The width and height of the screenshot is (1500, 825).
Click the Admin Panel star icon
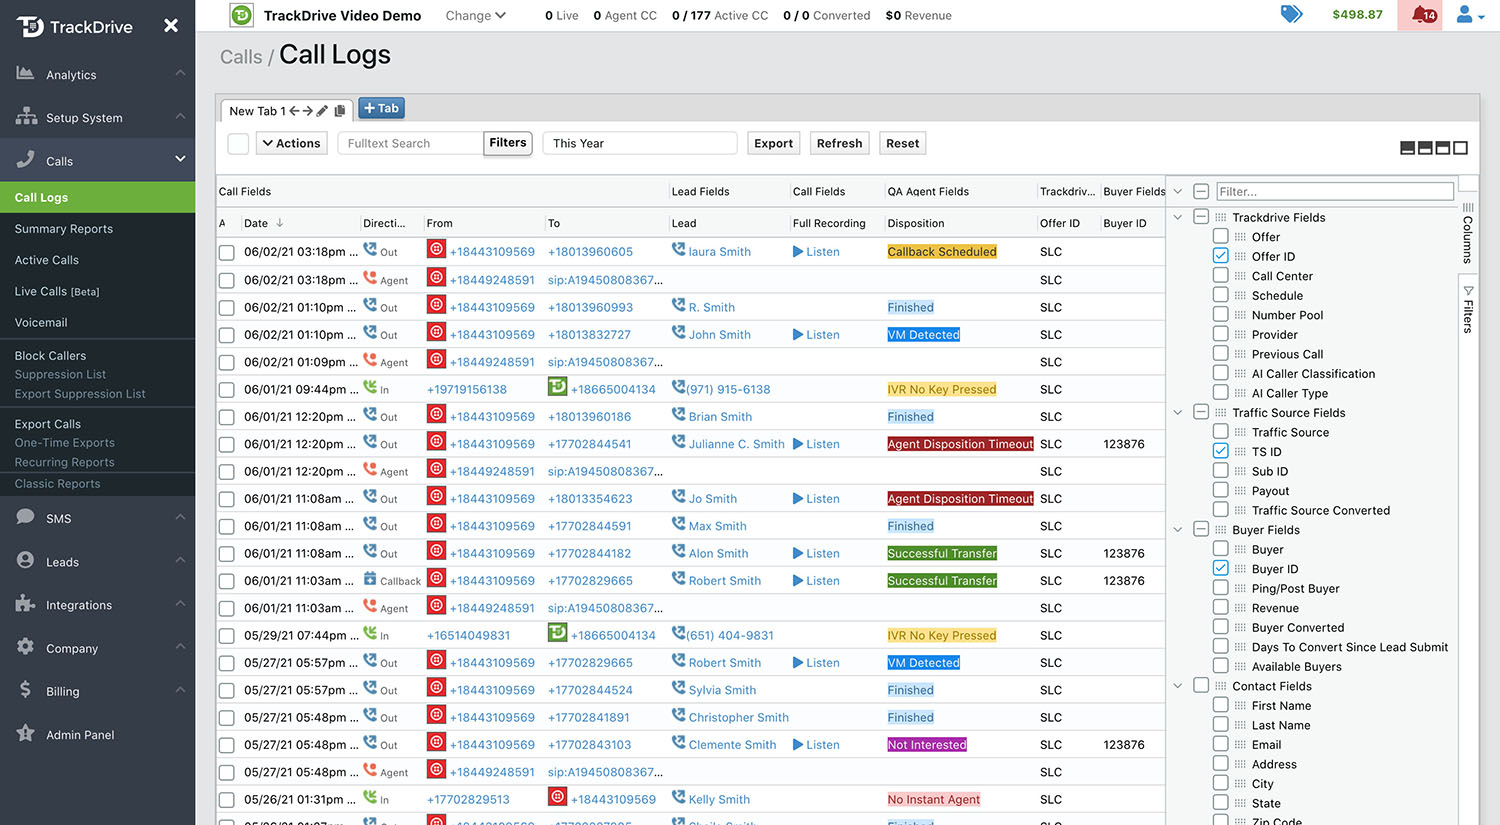[25, 733]
